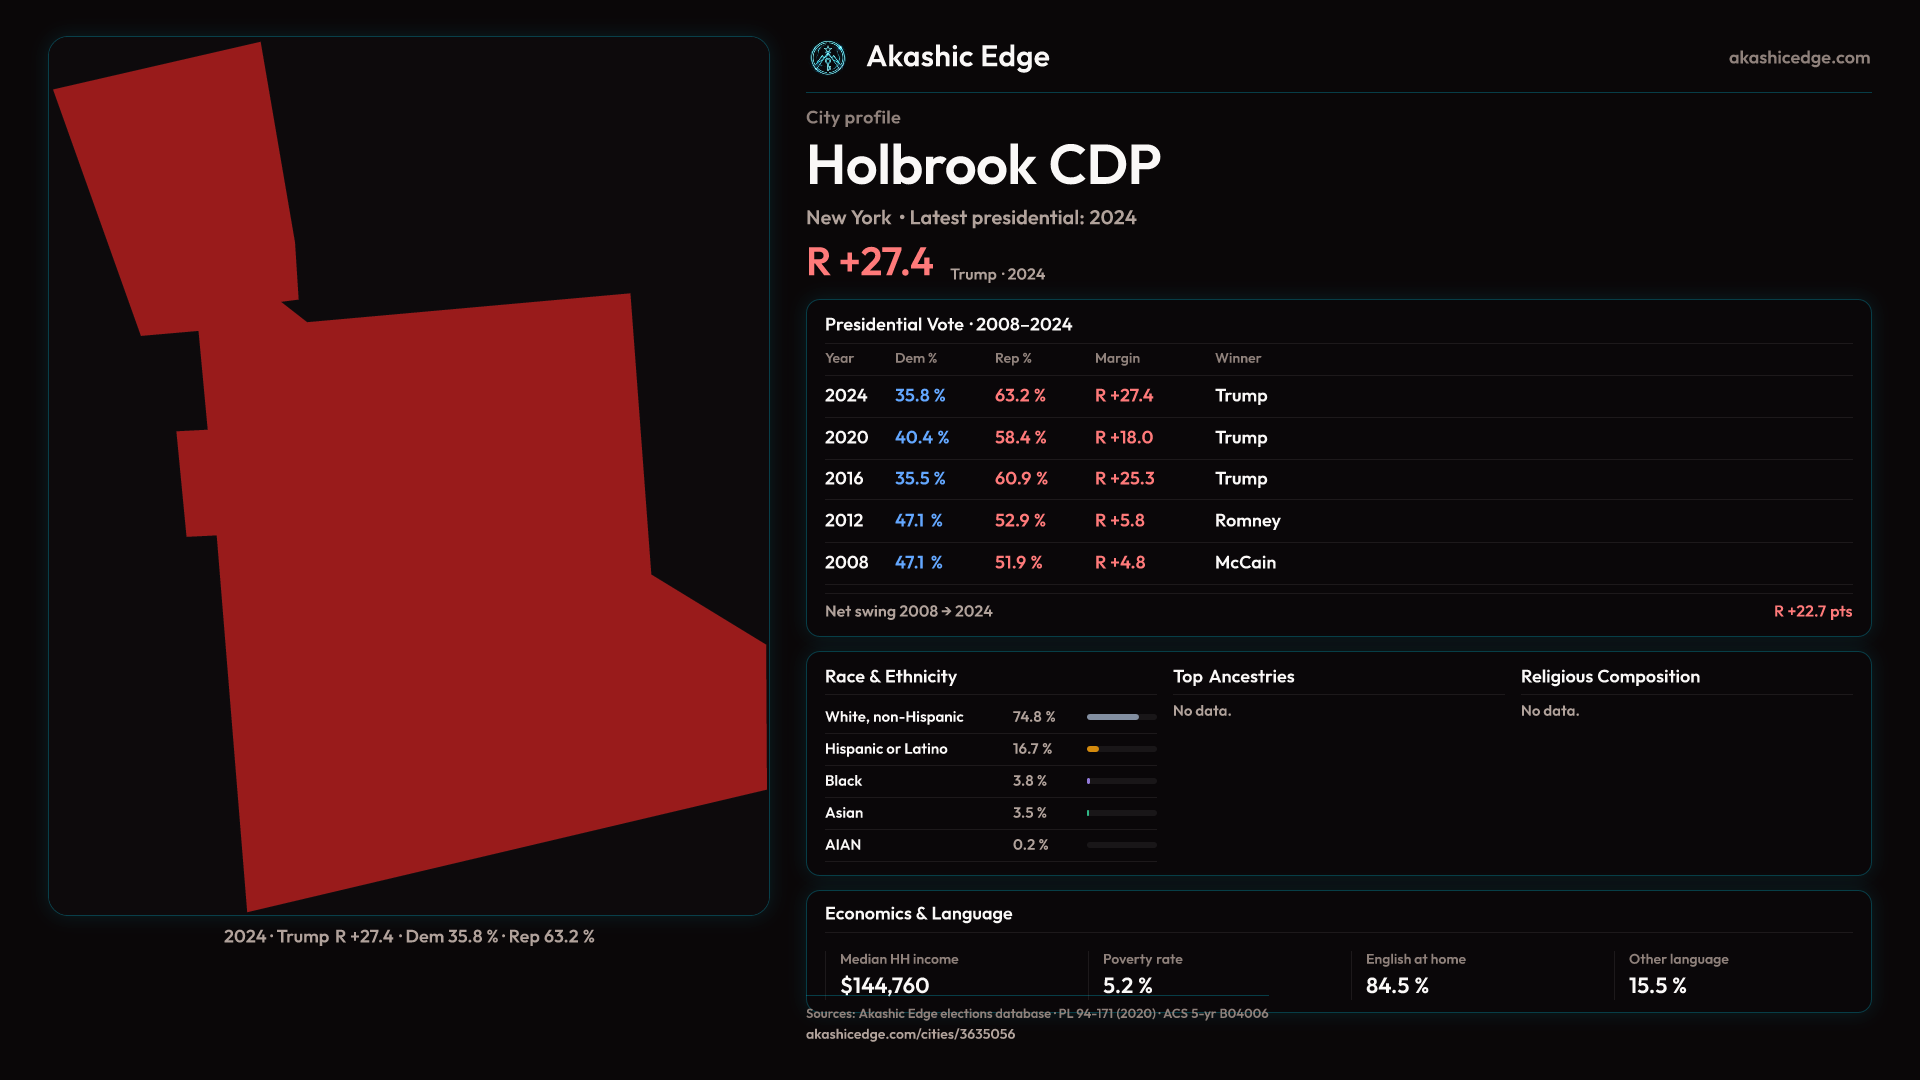This screenshot has width=1920, height=1080.
Task: Click the Akashic Edge logo icon
Action: tap(828, 58)
